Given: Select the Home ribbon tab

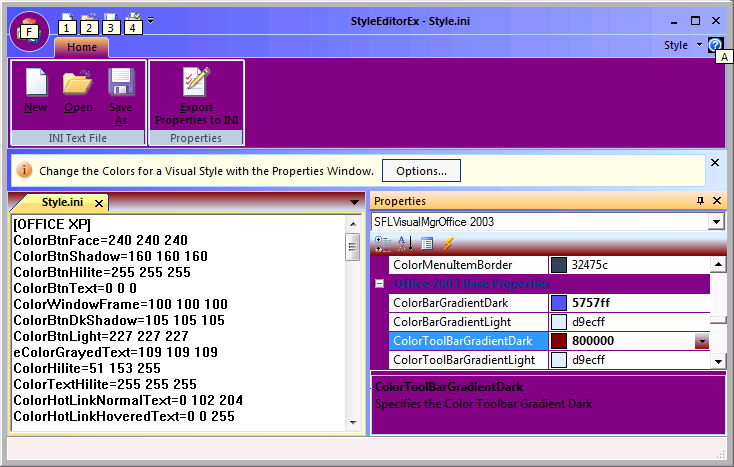Looking at the screenshot, I should point(82,47).
